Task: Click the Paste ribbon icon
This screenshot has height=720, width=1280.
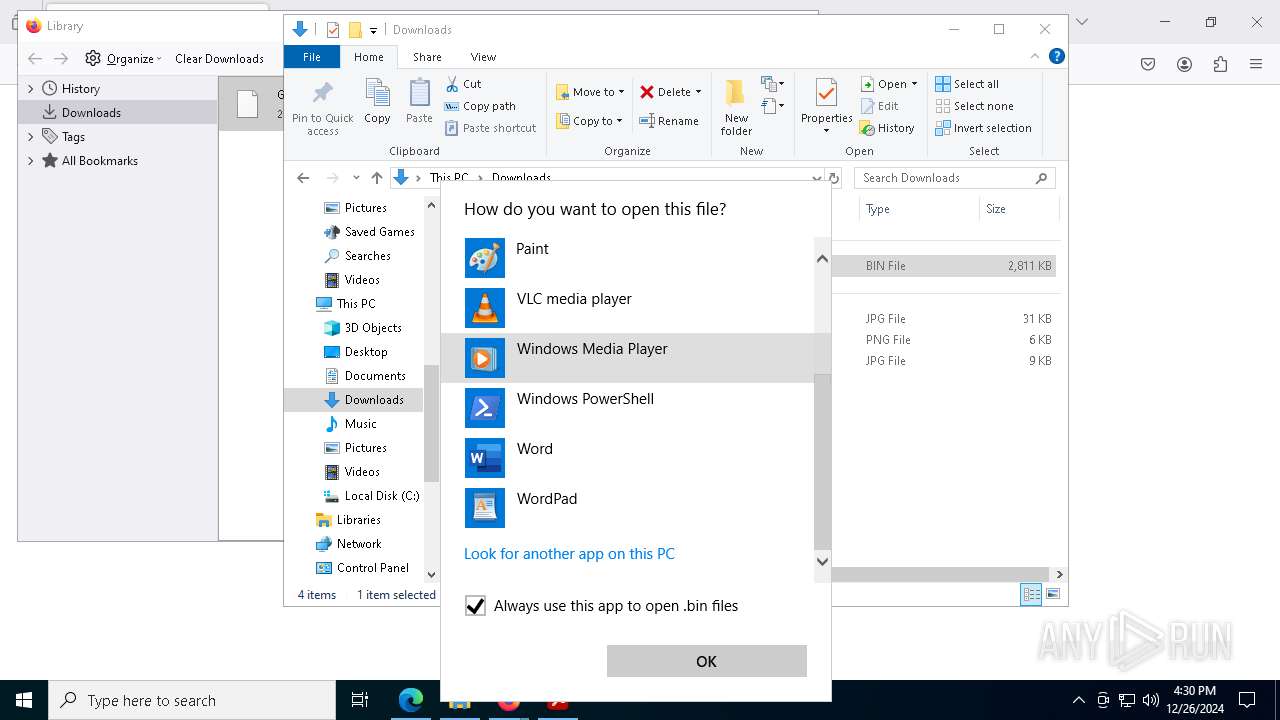Action: pyautogui.click(x=419, y=102)
